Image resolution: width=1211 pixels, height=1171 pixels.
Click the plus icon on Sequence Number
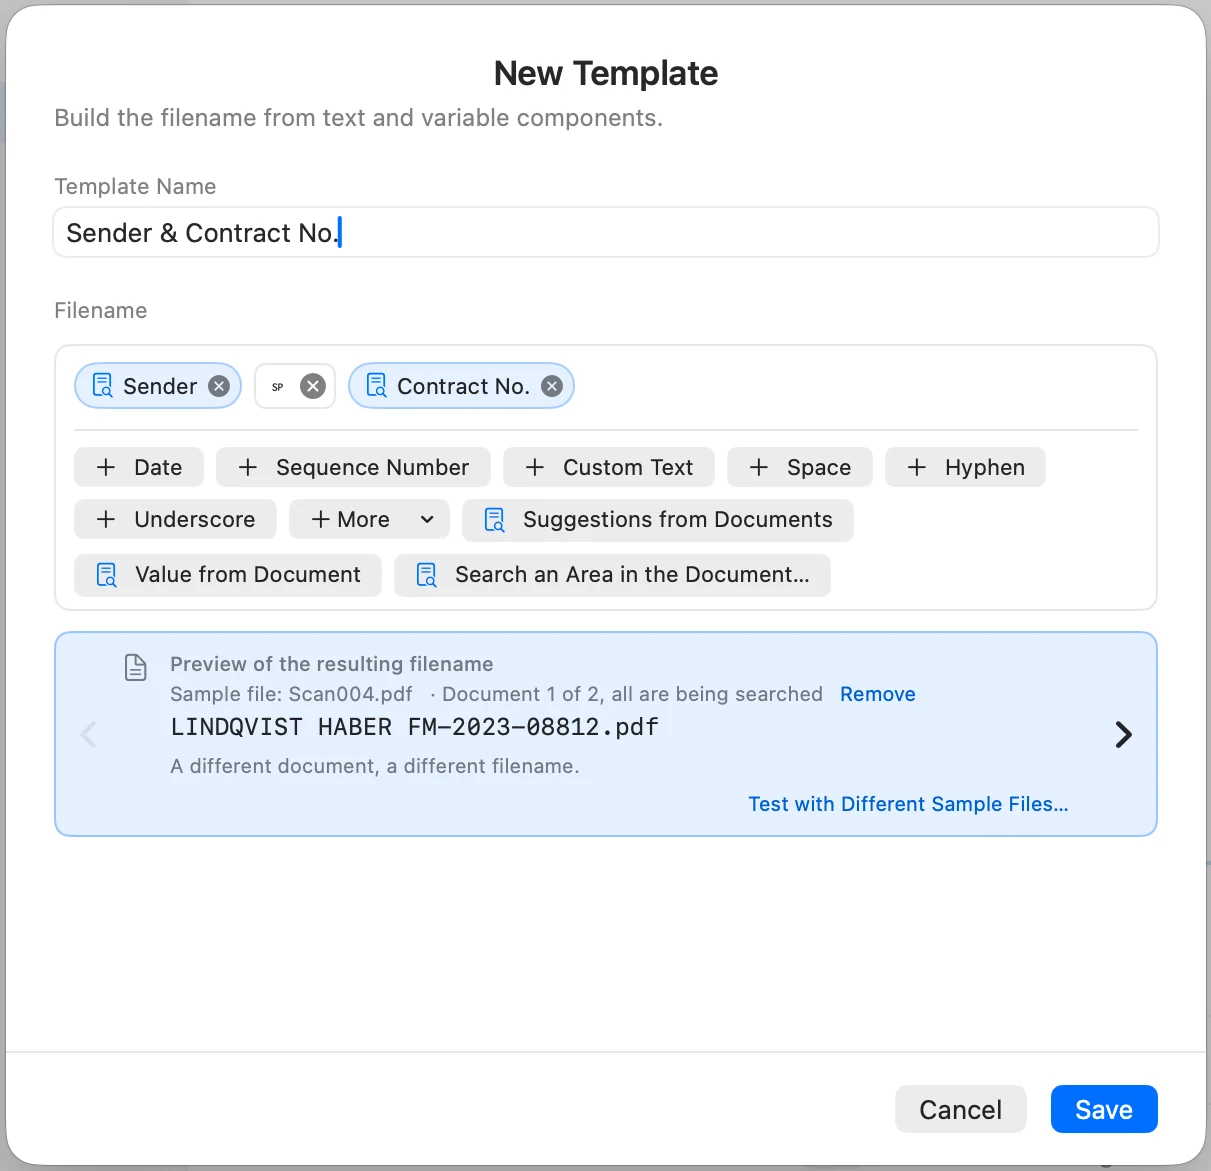pos(248,467)
